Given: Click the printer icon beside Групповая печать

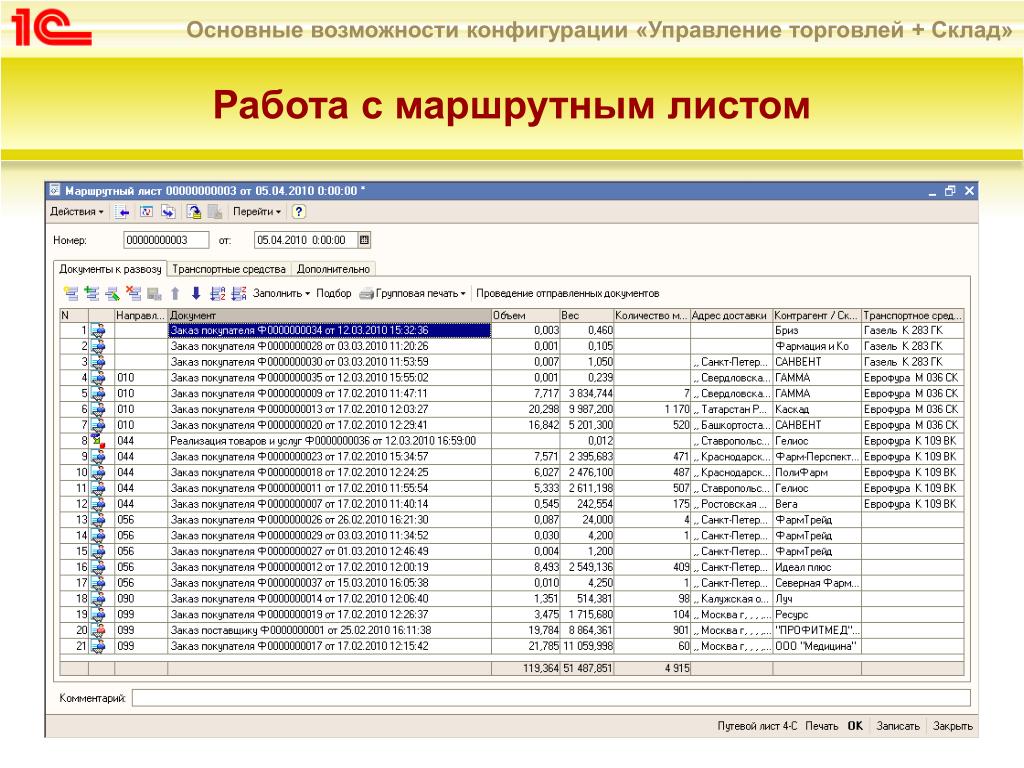Looking at the screenshot, I should 366,294.
